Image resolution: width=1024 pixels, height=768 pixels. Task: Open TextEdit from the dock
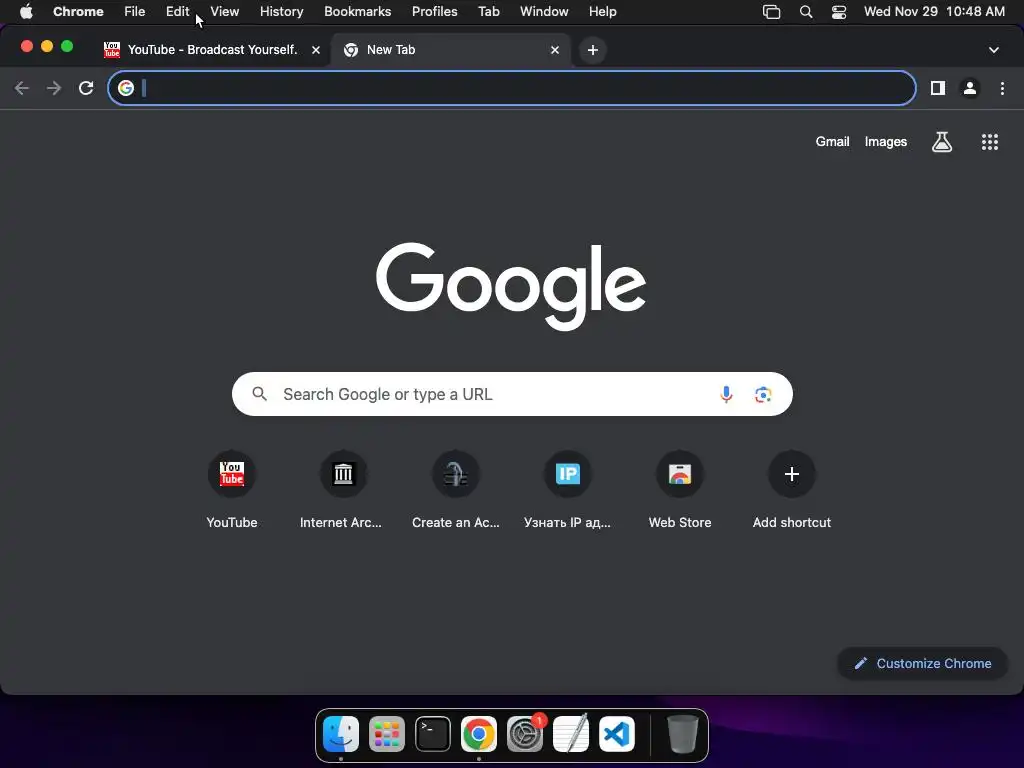pyautogui.click(x=571, y=734)
